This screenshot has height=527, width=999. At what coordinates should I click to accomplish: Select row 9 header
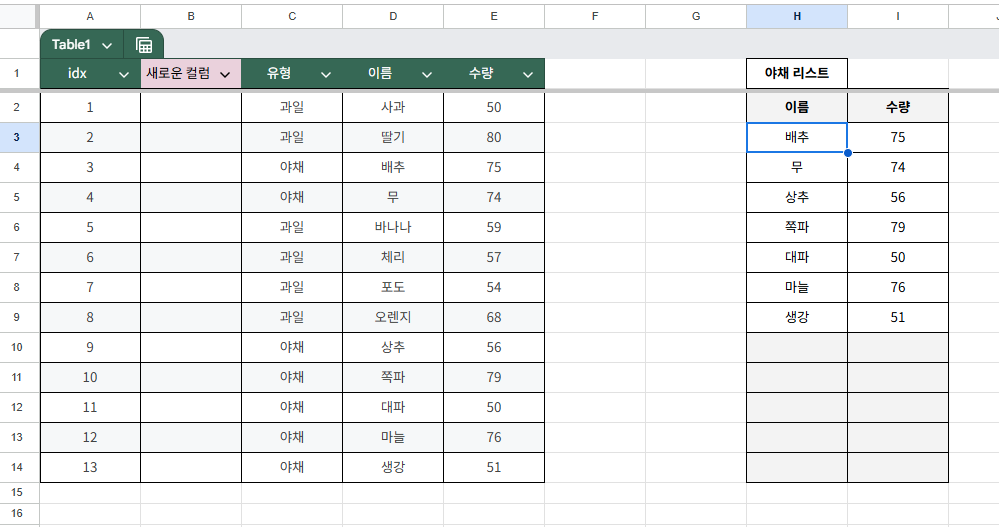17,317
